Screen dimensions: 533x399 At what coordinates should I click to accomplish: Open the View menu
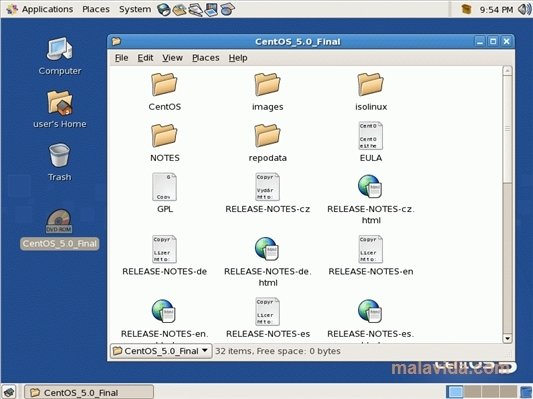[172, 58]
